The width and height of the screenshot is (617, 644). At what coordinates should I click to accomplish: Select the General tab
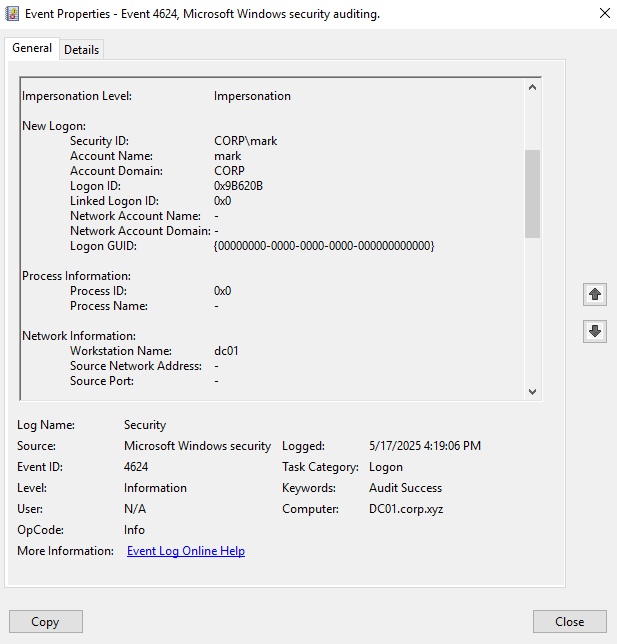pos(32,48)
